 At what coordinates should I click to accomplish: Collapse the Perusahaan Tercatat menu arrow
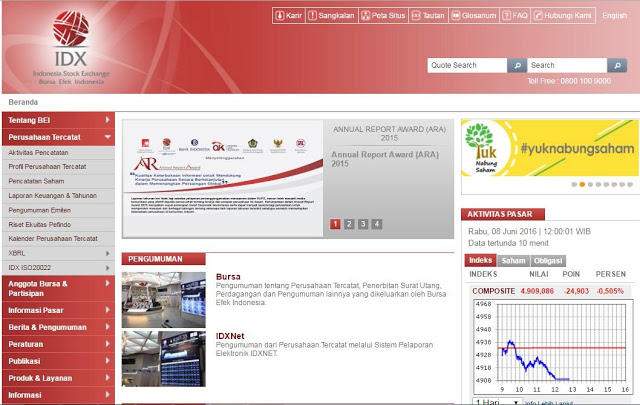click(x=108, y=137)
